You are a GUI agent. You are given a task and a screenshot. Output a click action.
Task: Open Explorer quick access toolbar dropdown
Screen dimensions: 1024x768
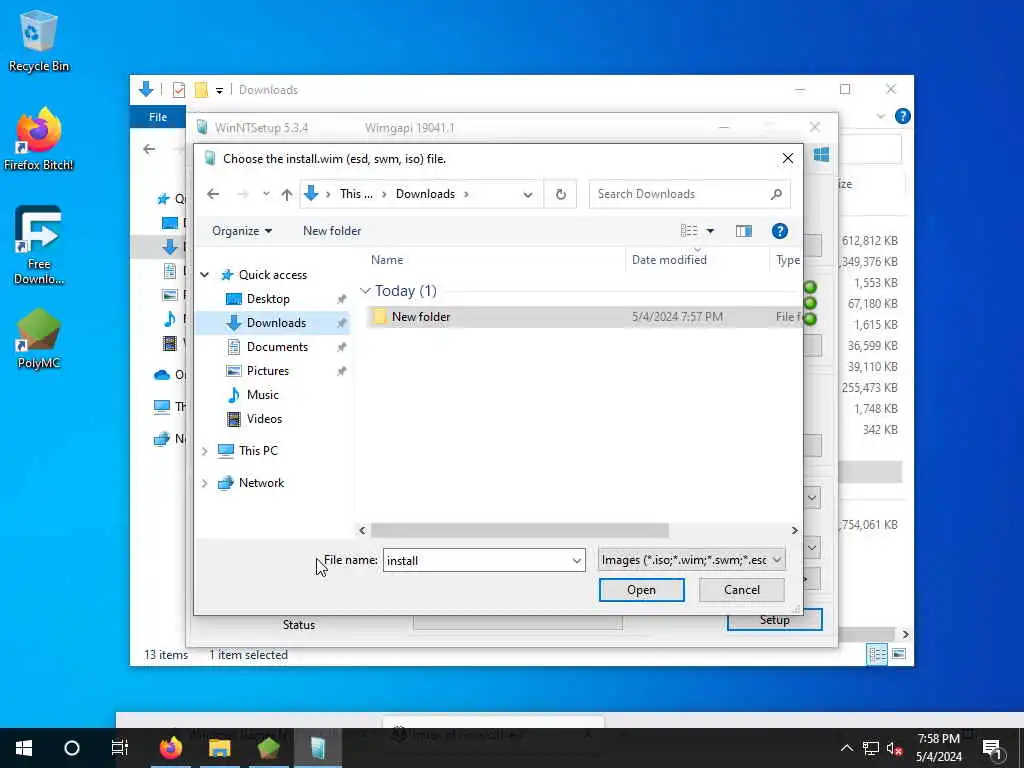pos(219,90)
